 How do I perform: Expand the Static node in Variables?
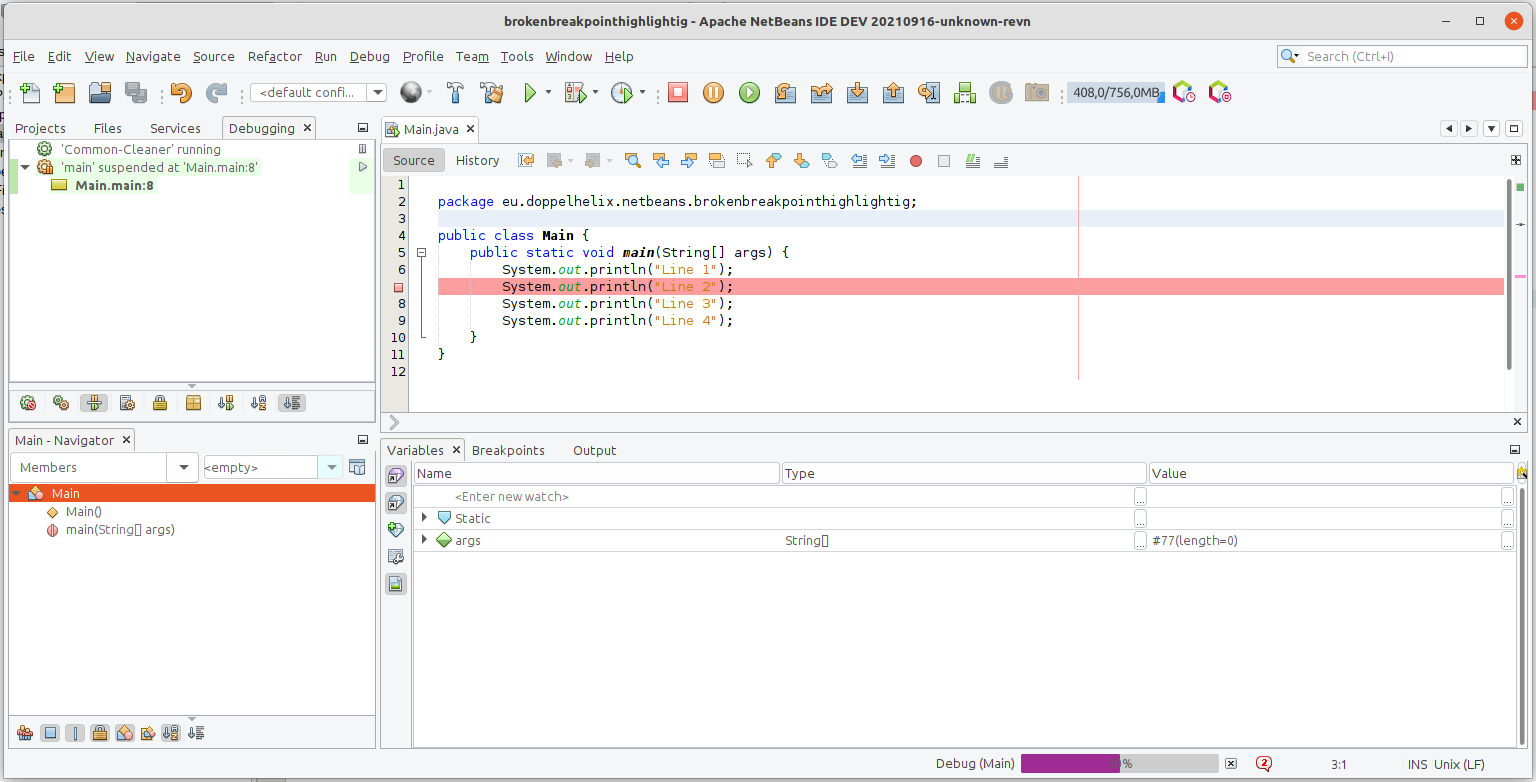coord(425,518)
